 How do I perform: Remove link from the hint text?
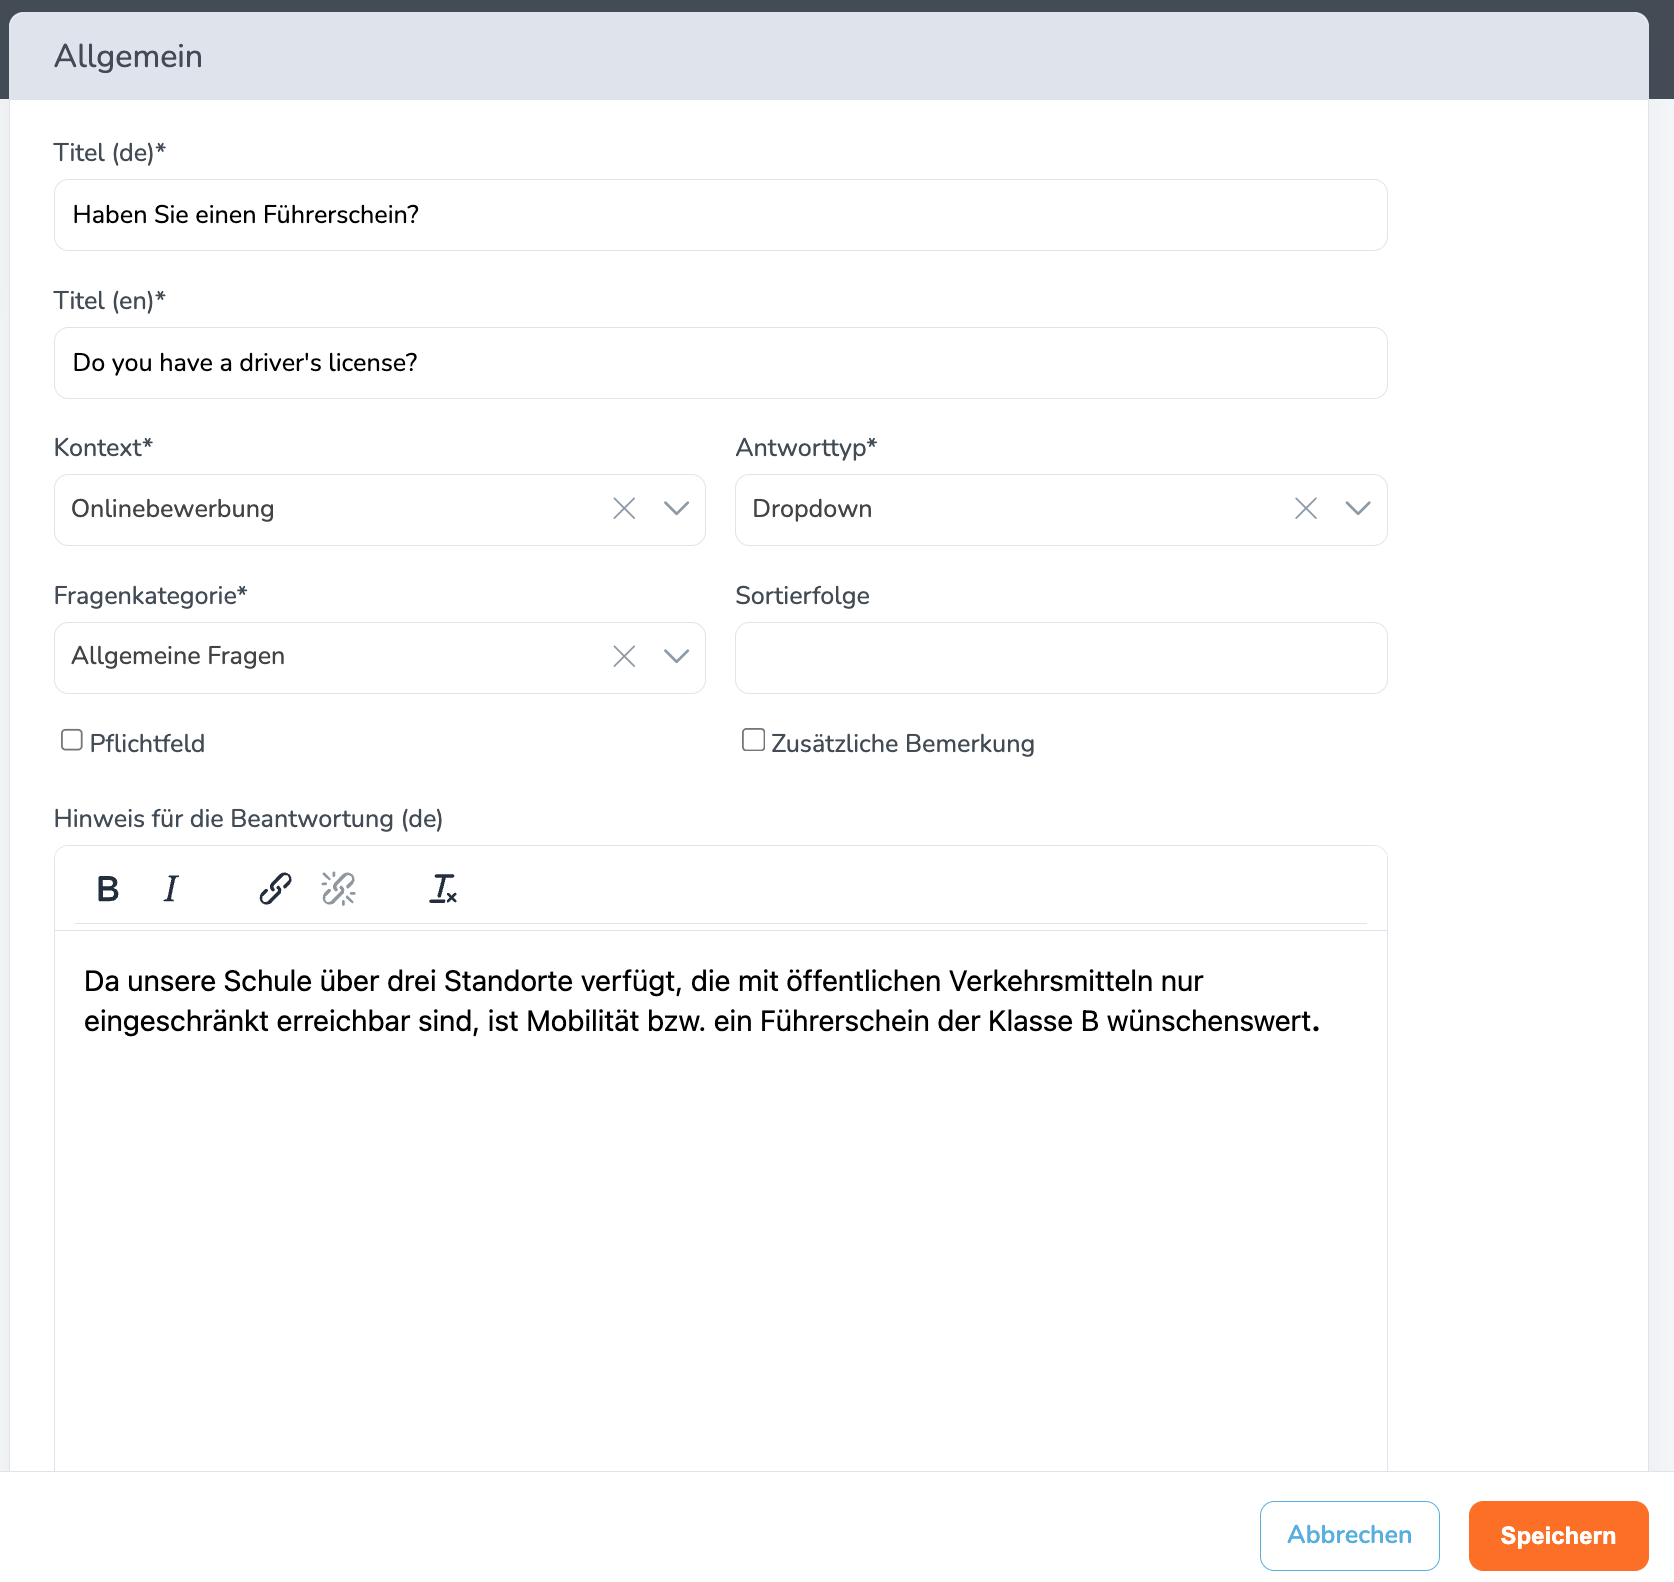point(338,888)
